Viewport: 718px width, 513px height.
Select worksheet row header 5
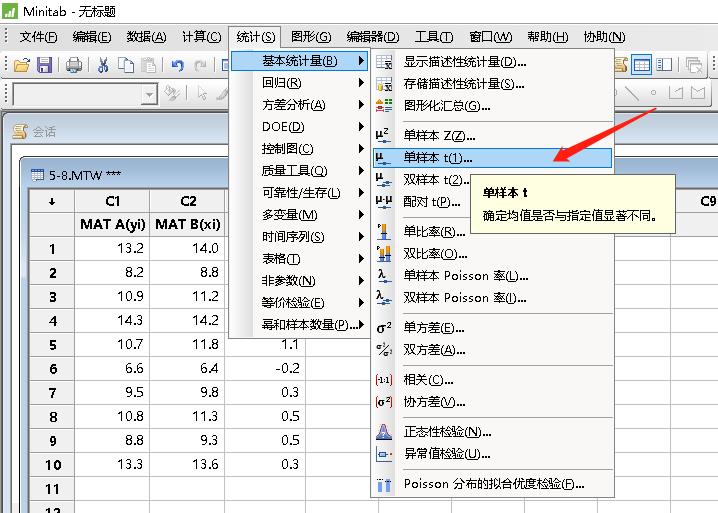click(x=52, y=344)
